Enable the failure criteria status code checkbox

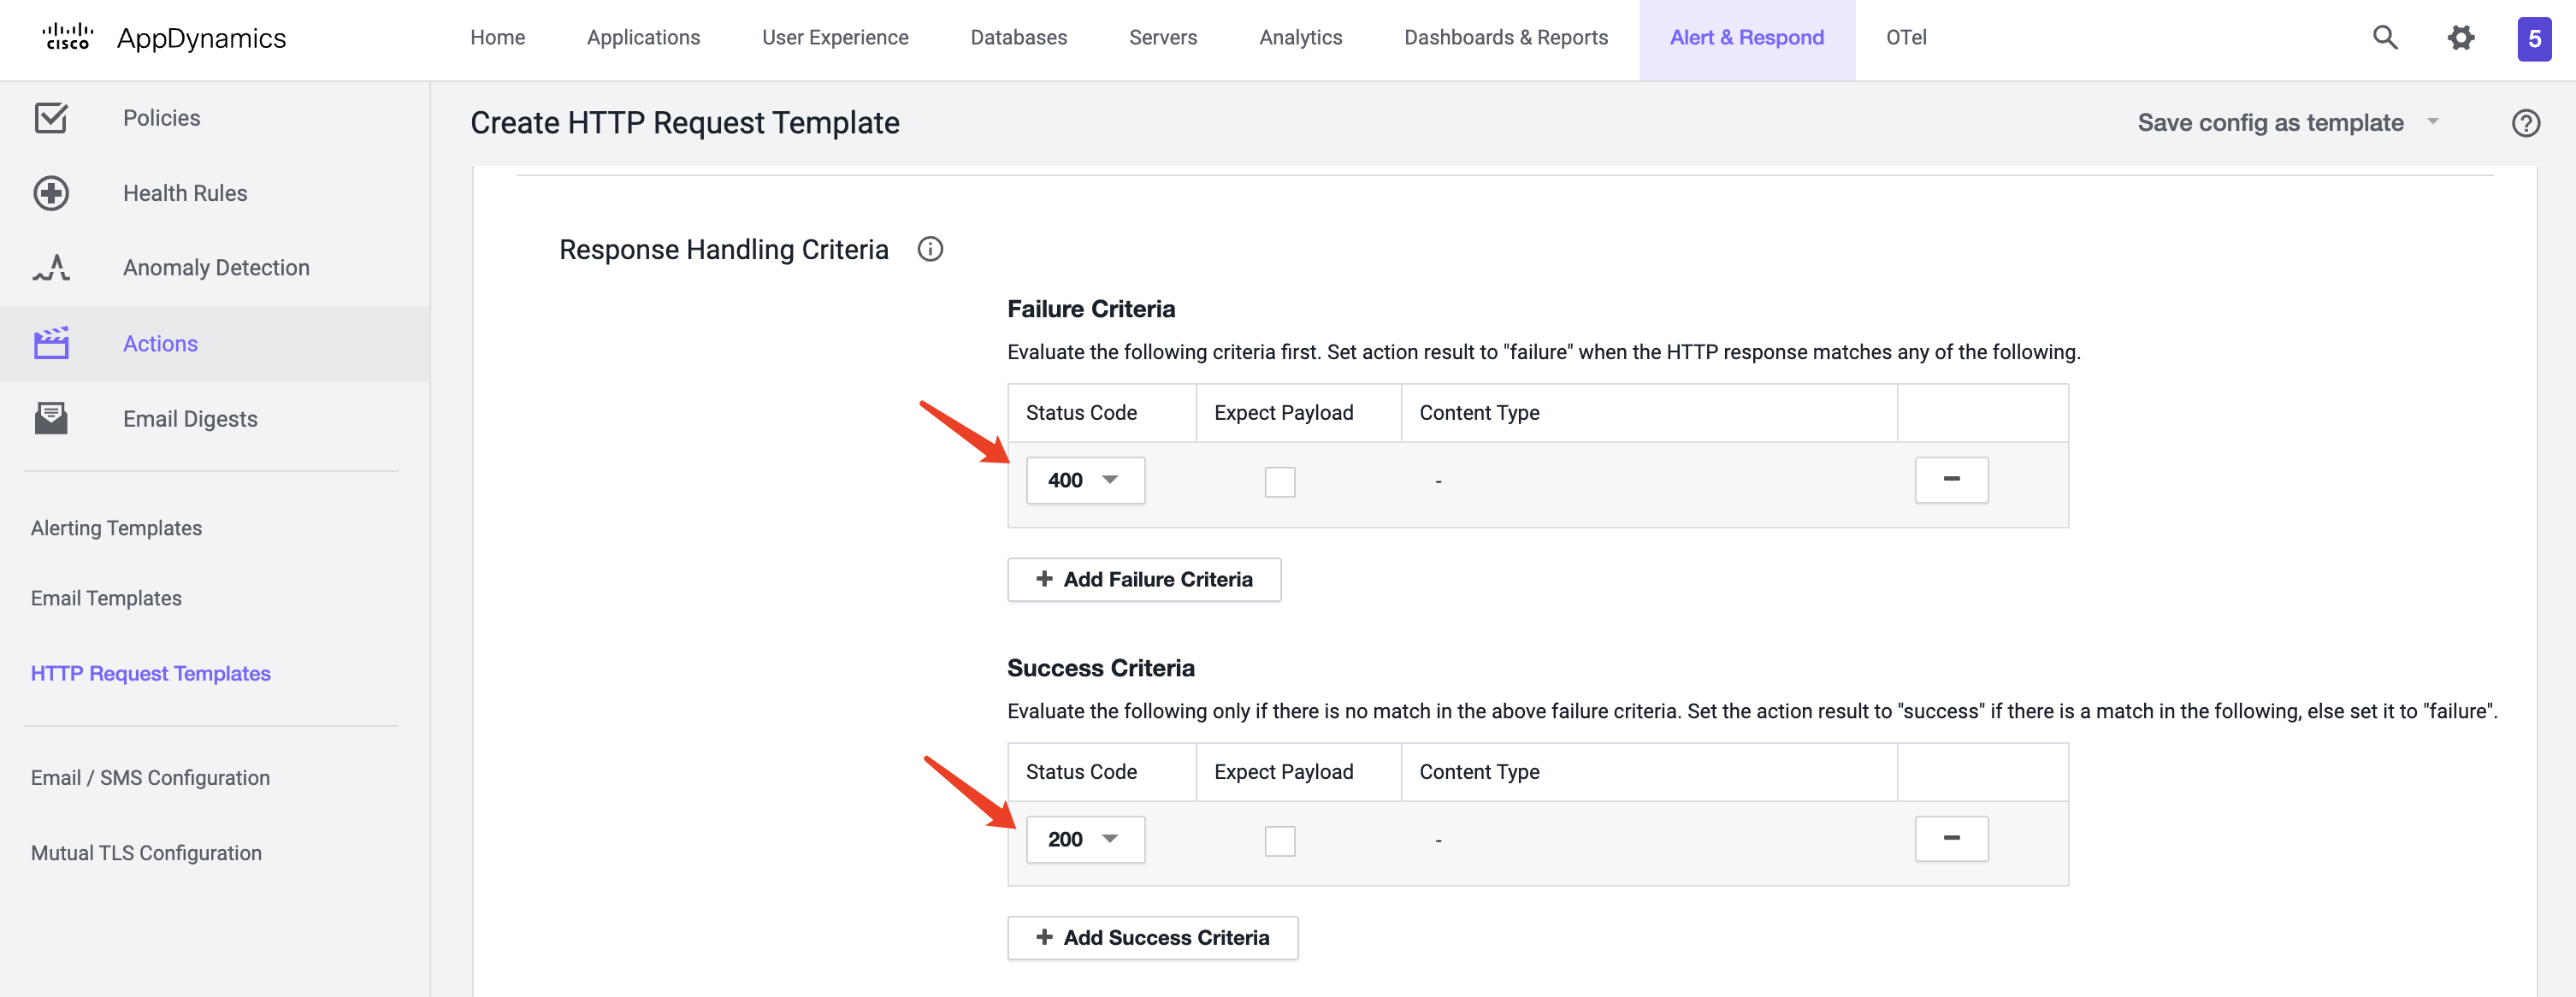(x=1279, y=480)
